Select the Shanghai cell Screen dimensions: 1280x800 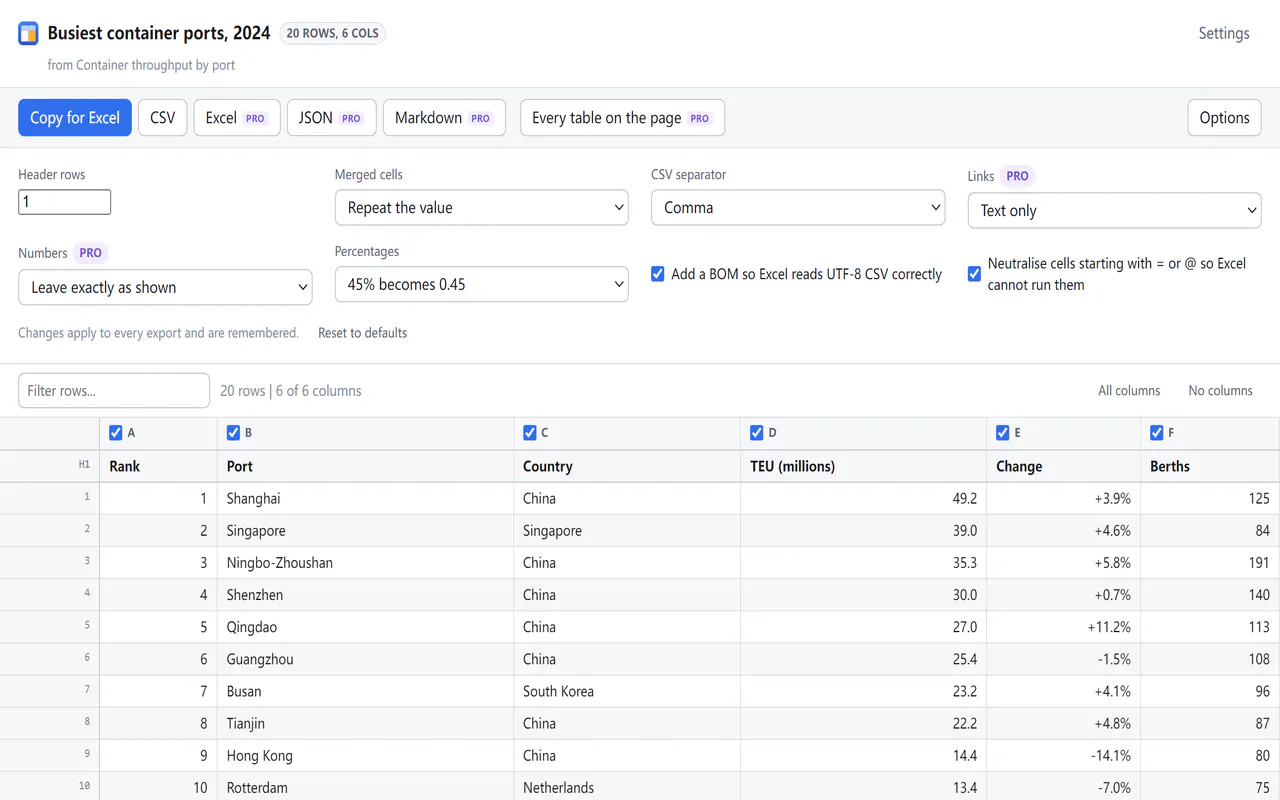click(365, 498)
